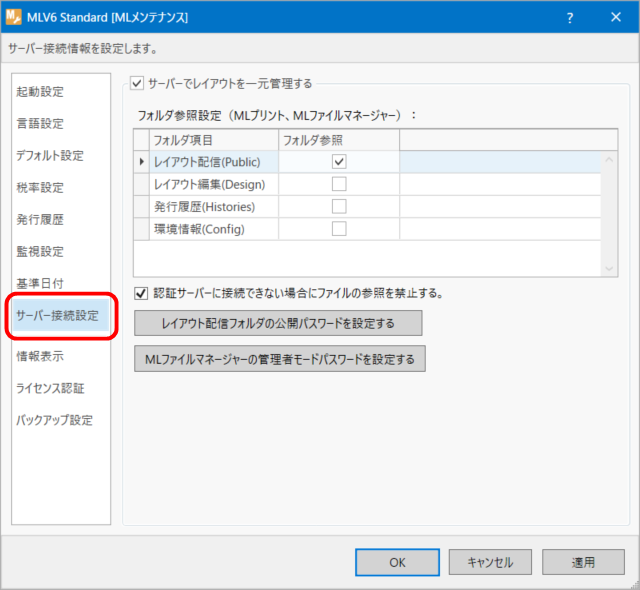The image size is (640, 590).
Task: Select デフォルト設定 in the sidebar
Action: point(50,155)
